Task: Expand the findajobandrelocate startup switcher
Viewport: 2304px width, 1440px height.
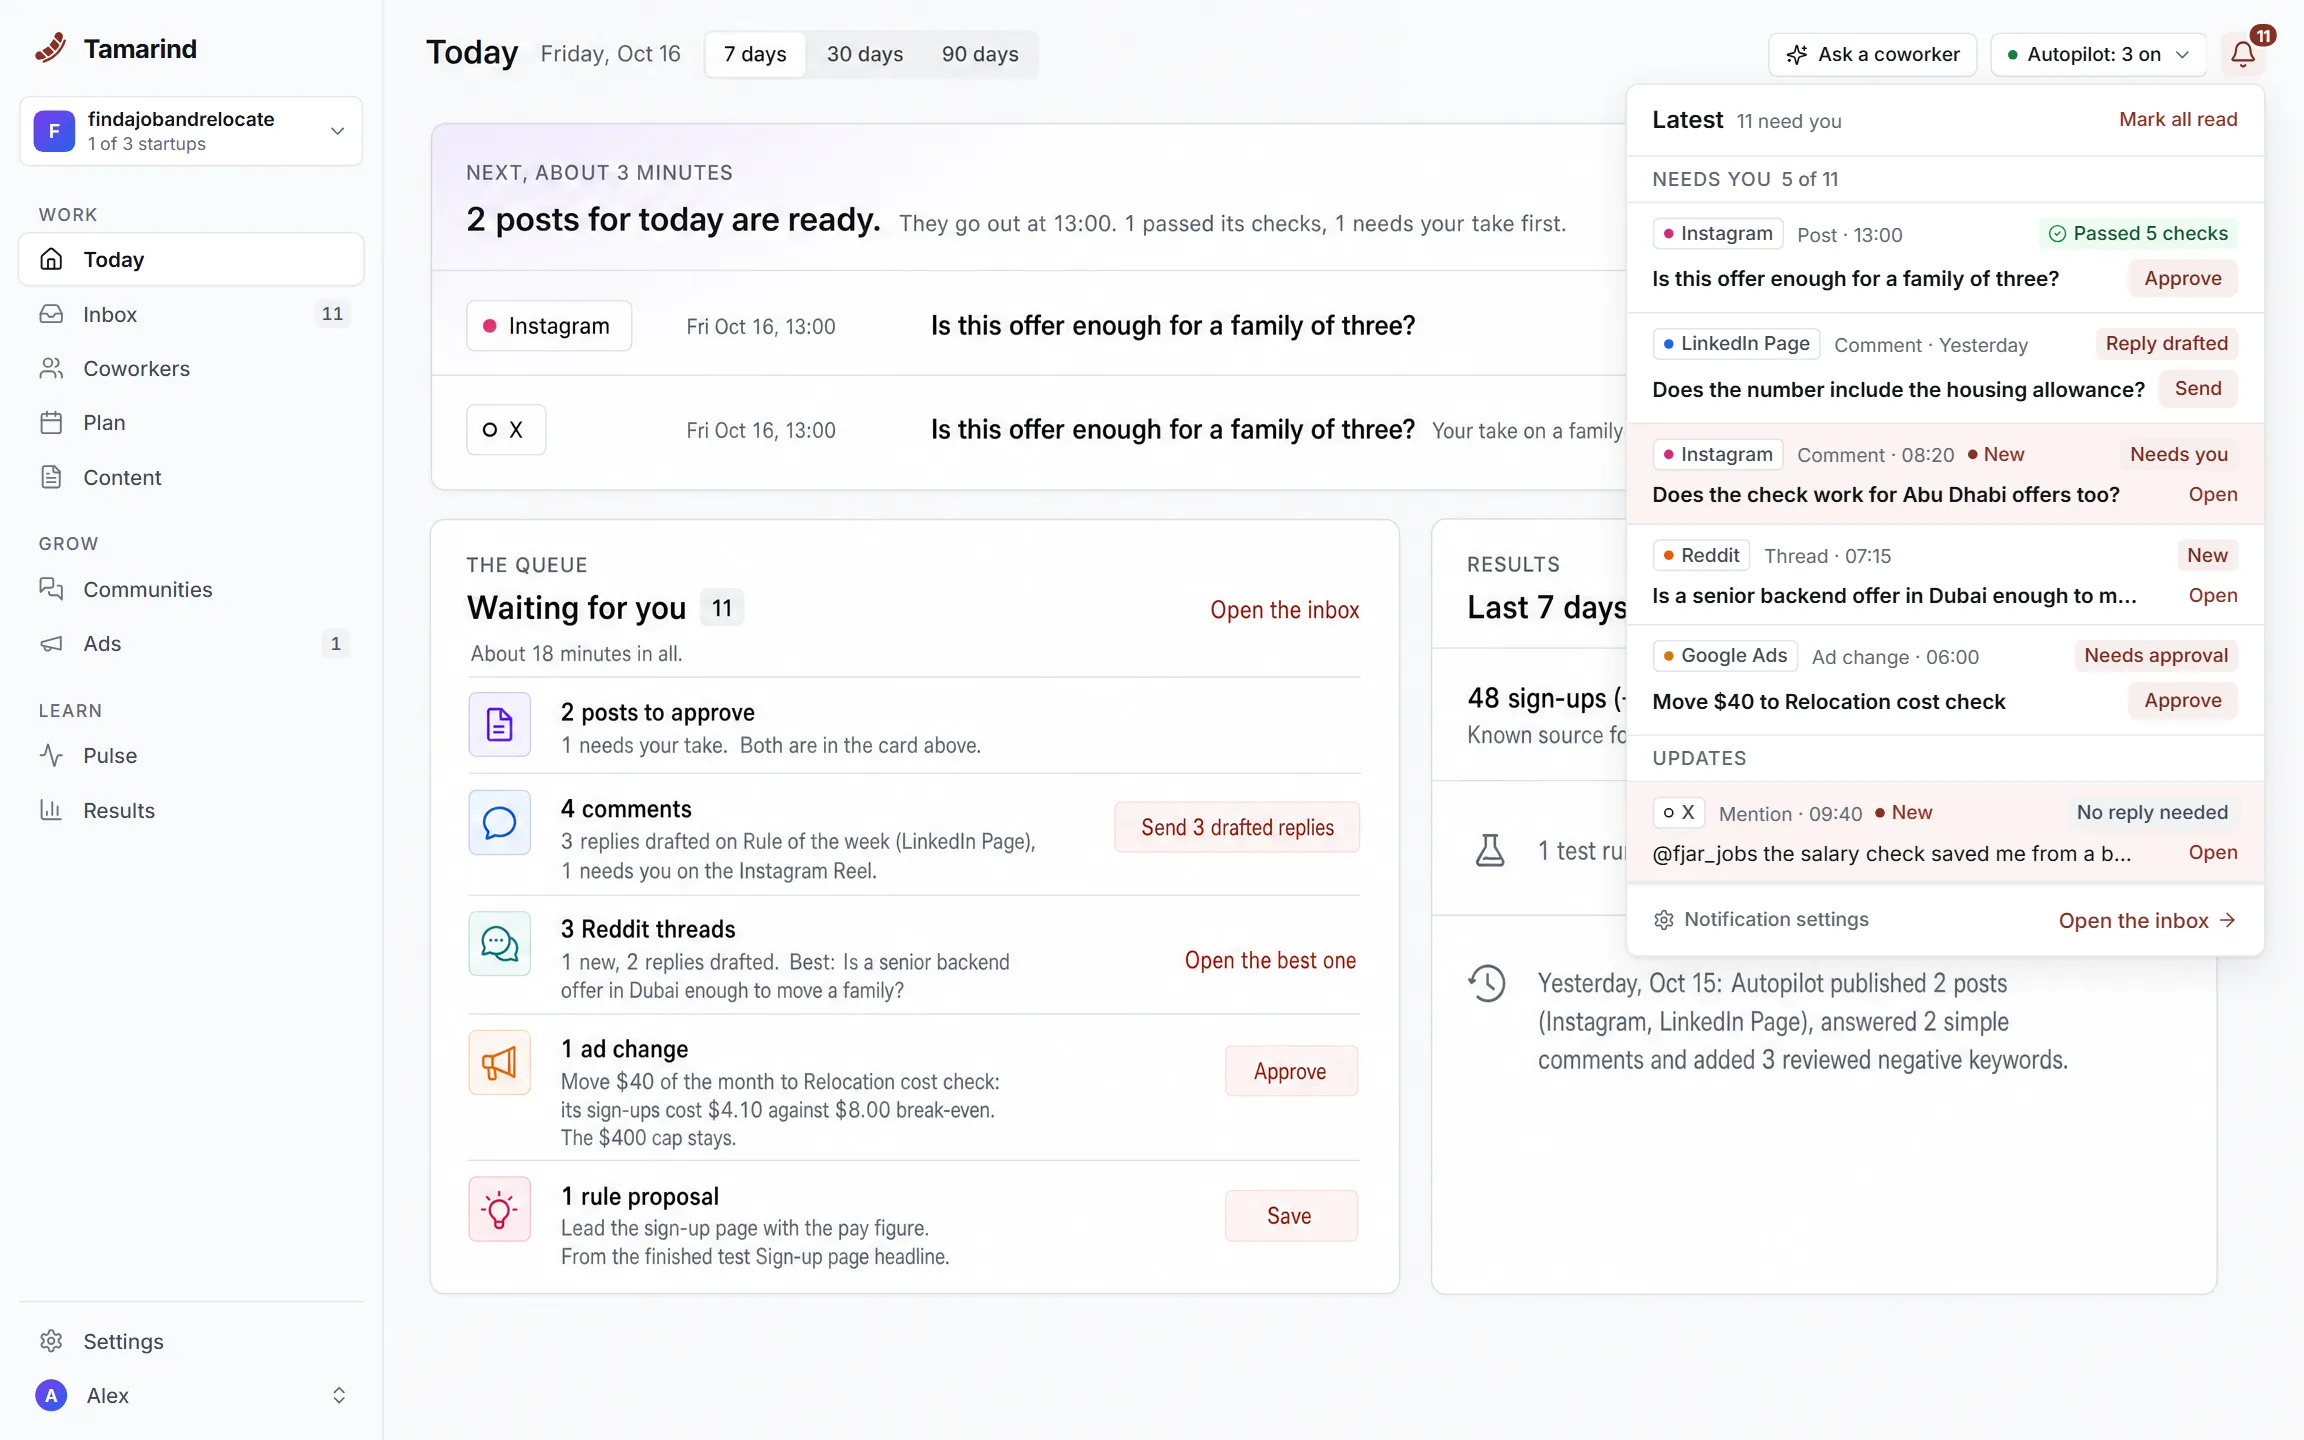Action: (x=191, y=131)
